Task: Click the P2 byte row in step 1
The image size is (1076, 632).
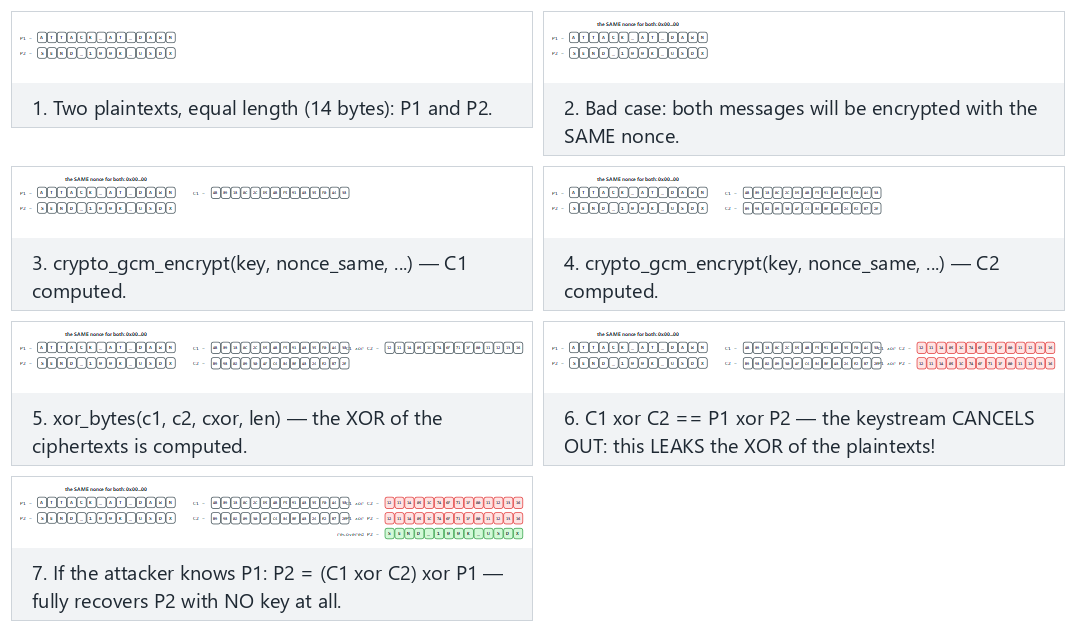Action: pyautogui.click(x=106, y=53)
